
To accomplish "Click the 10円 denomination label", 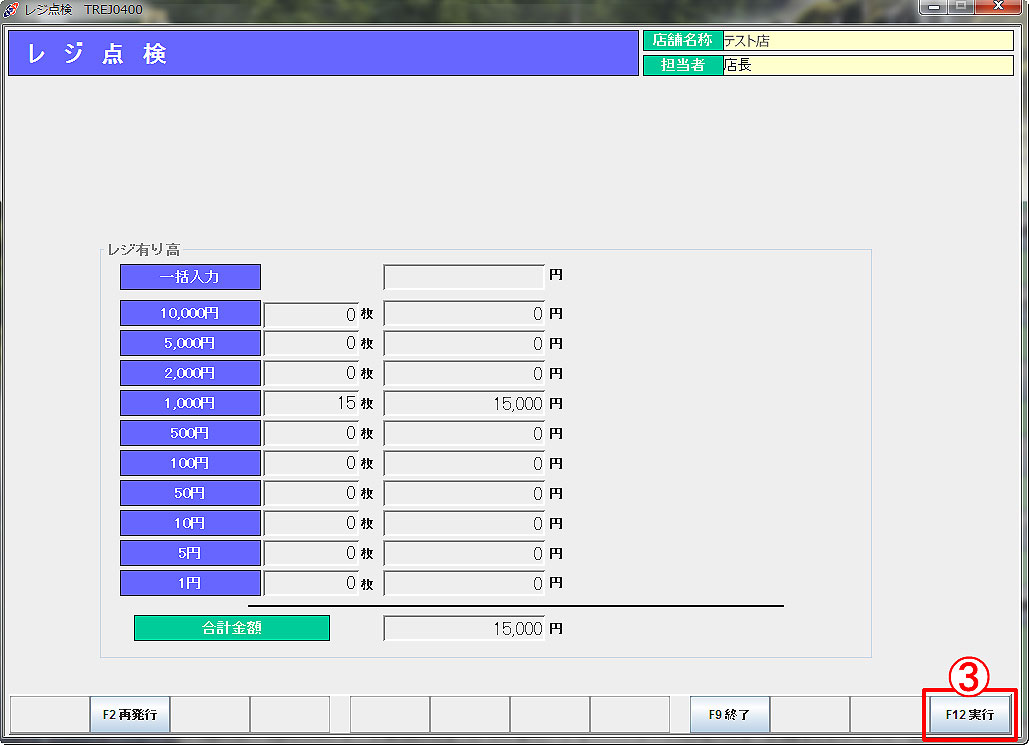I will coord(190,523).
